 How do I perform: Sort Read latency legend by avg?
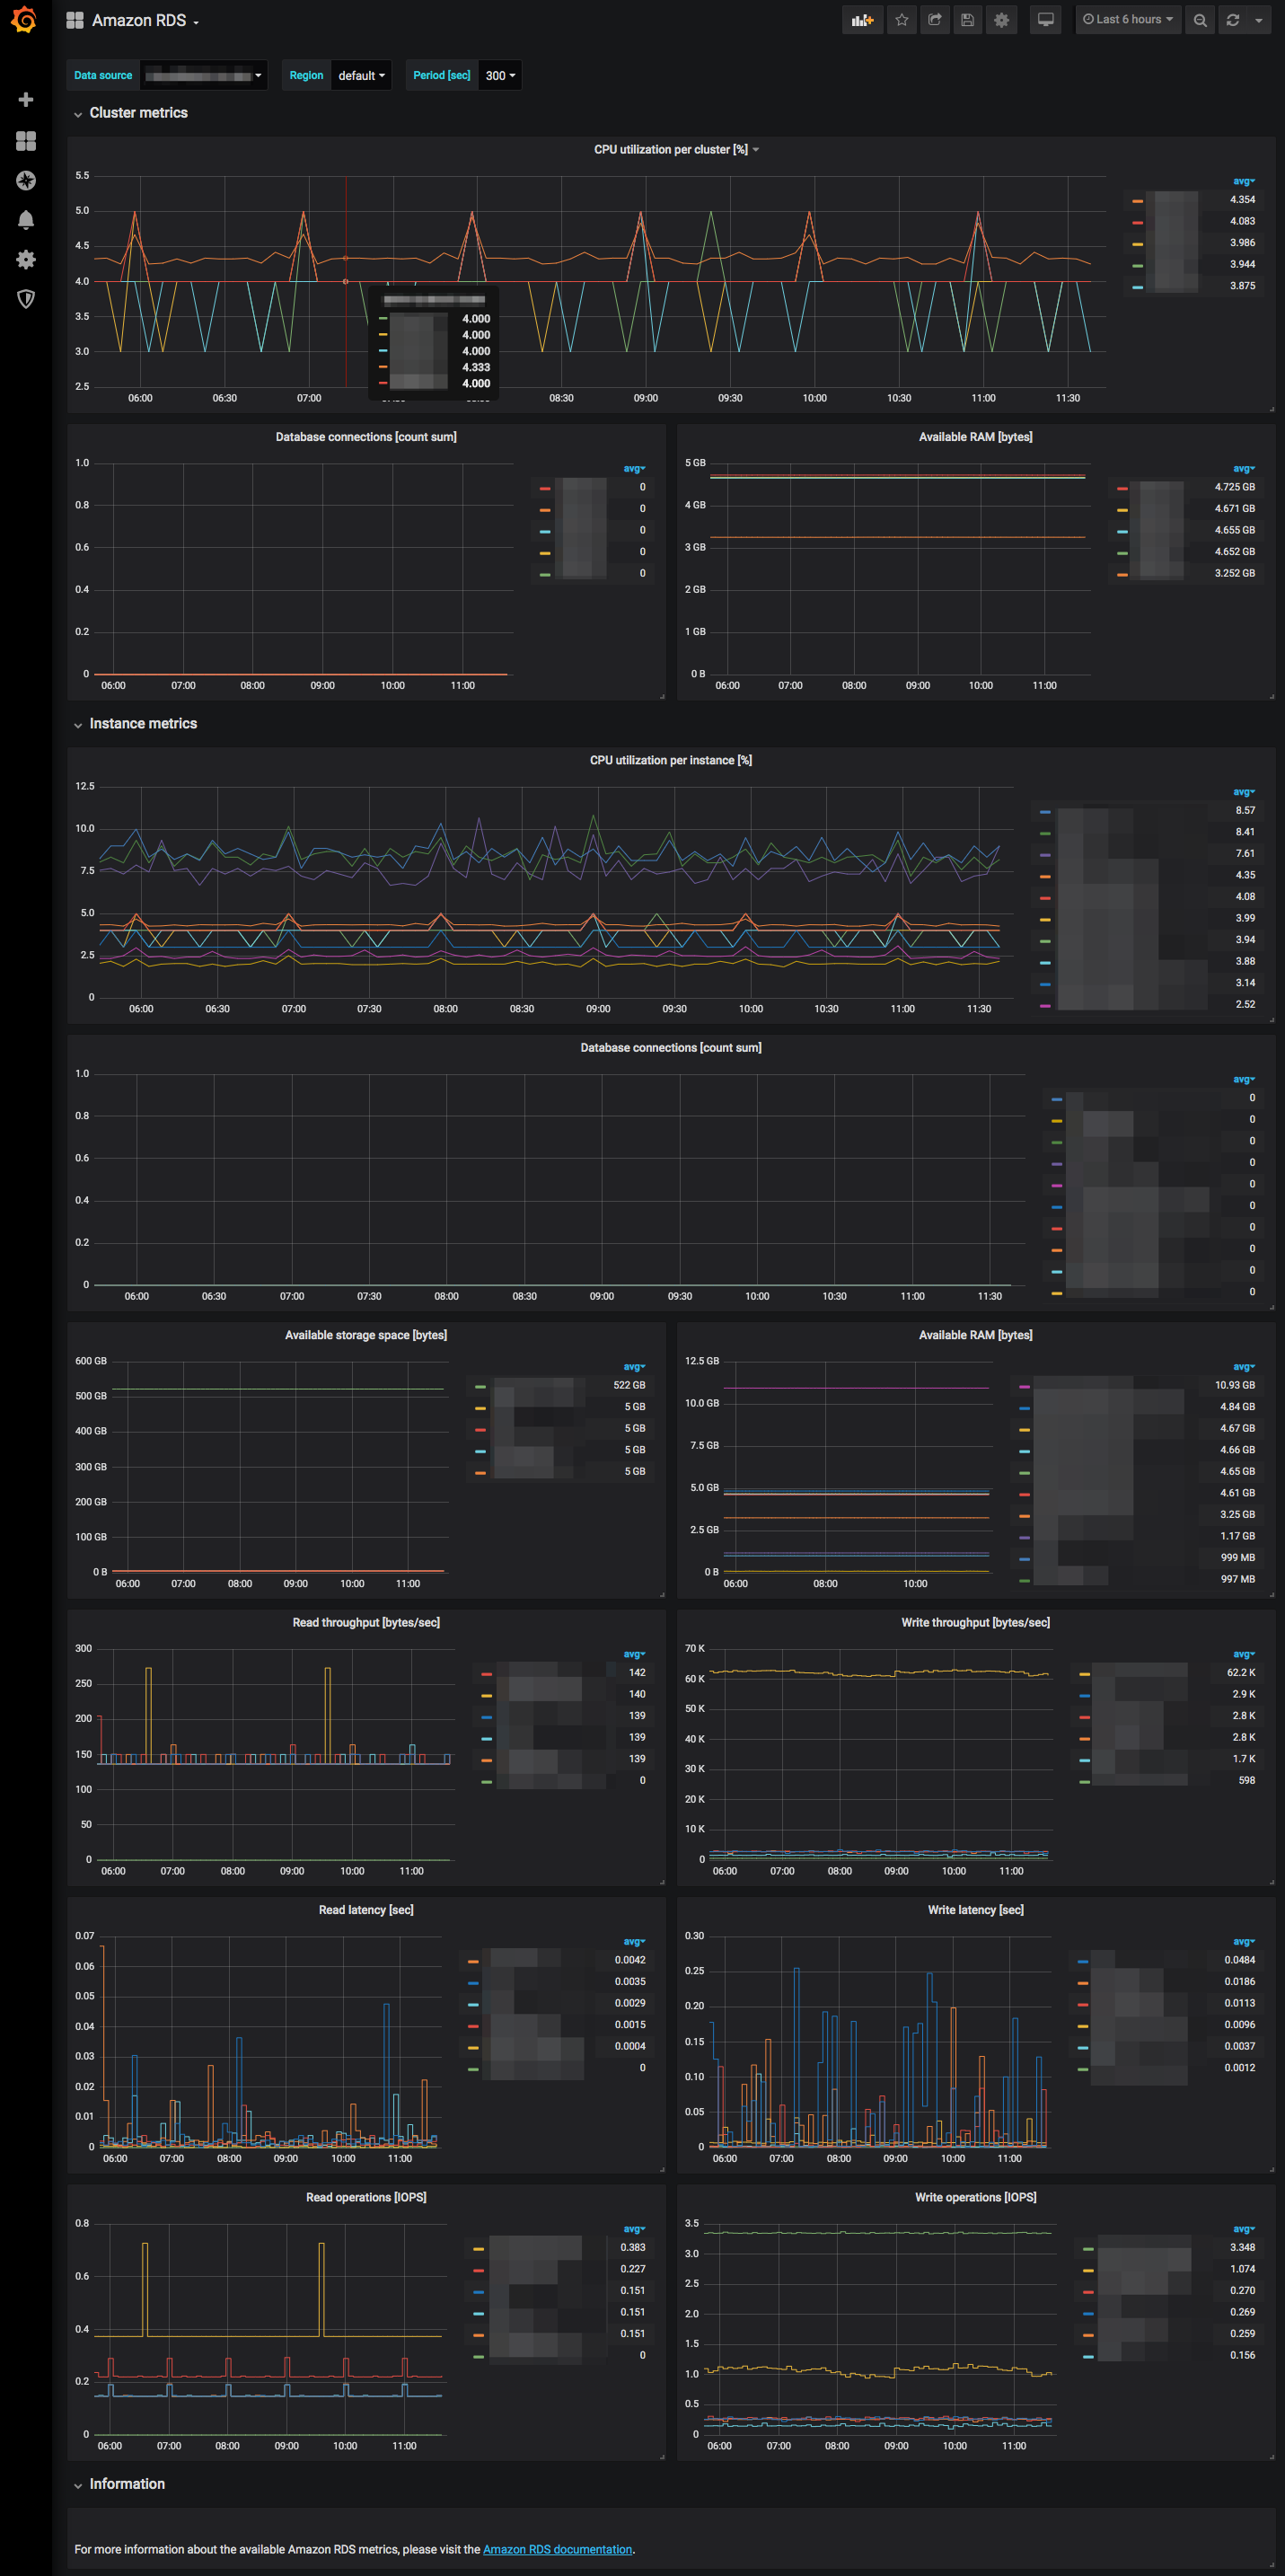coord(634,1942)
